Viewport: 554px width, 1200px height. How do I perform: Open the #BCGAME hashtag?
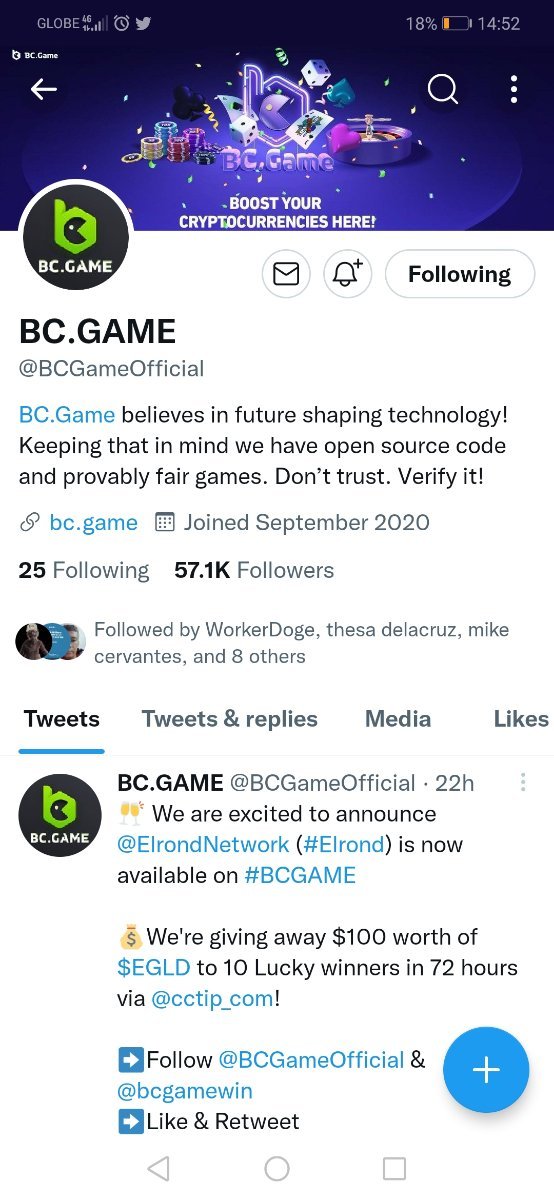pos(300,875)
